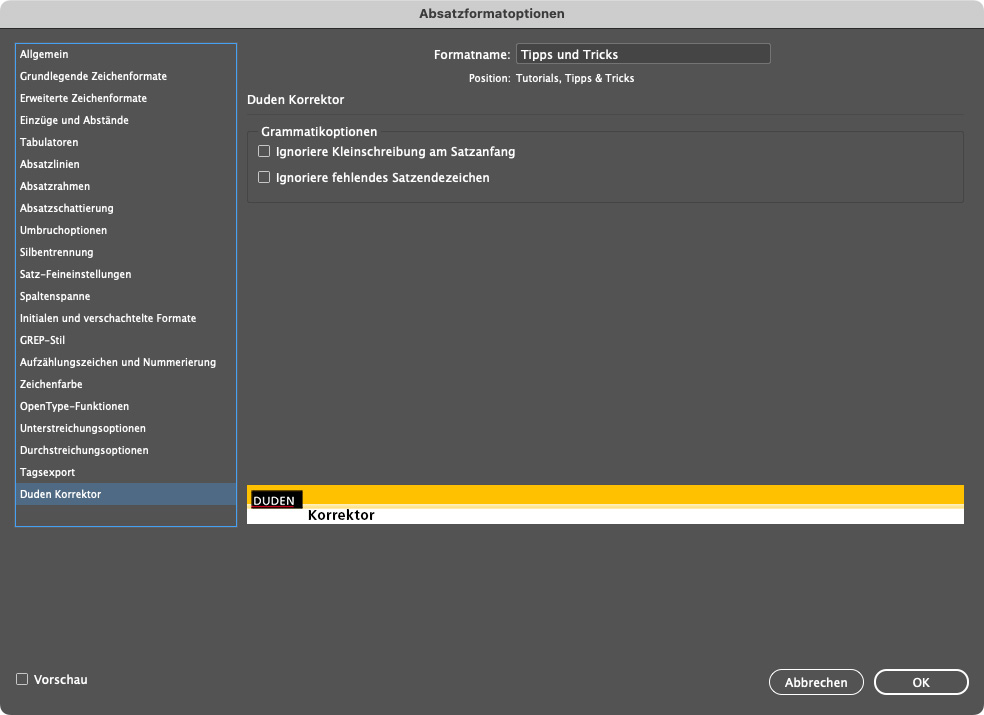Select the Spaltenspanne entry

pyautogui.click(x=126, y=296)
